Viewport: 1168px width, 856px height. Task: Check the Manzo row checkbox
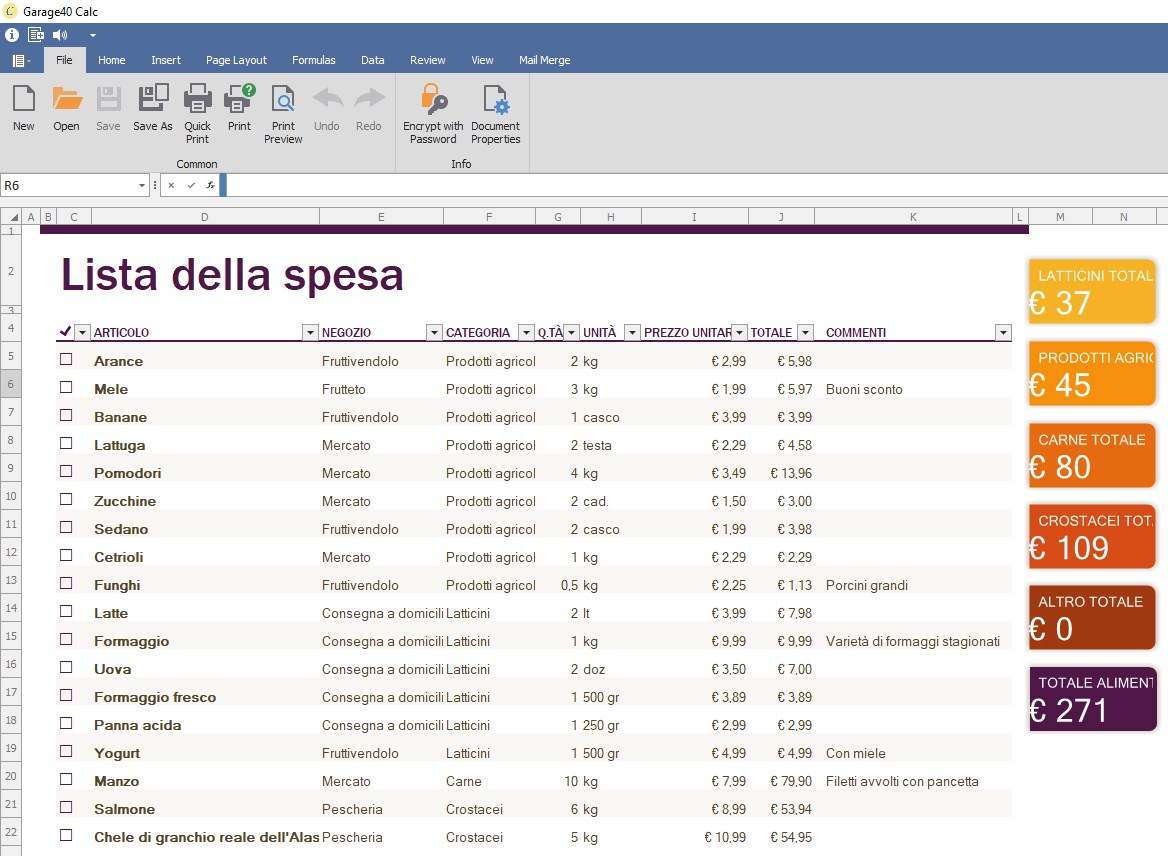click(x=66, y=779)
